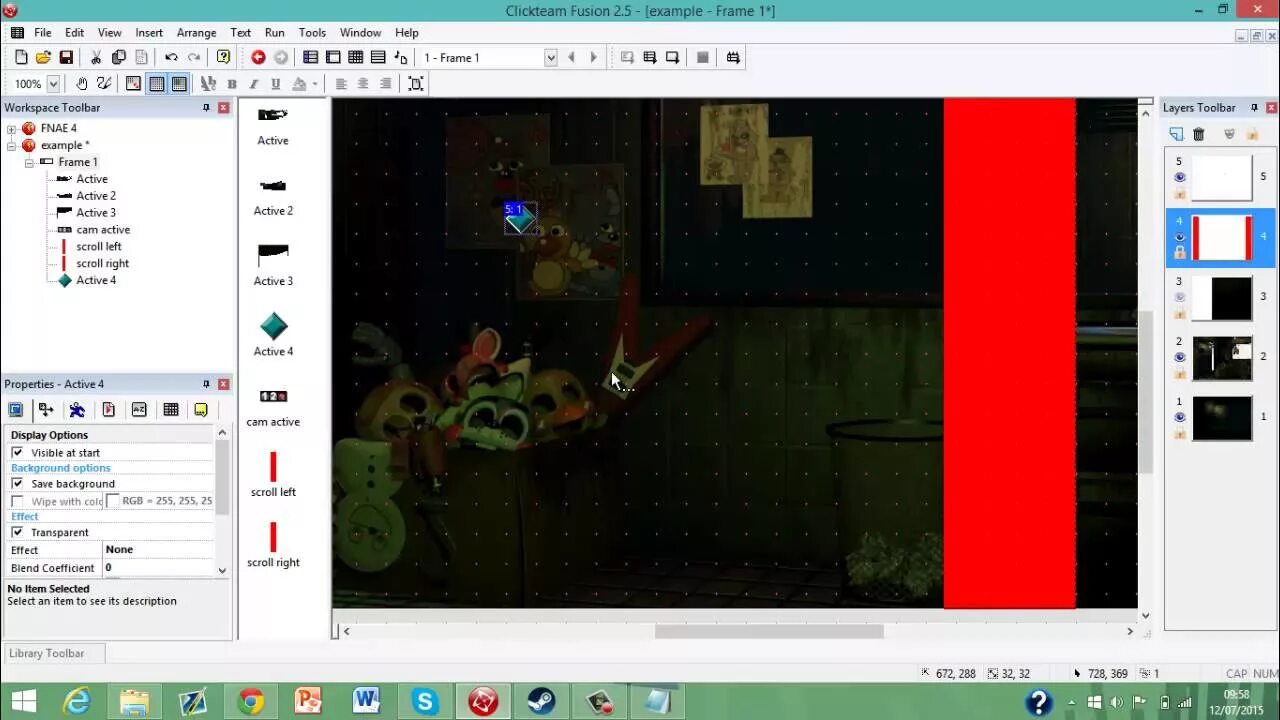Image resolution: width=1280 pixels, height=720 pixels.
Task: Open the Help contents question mark icon
Action: point(223,58)
